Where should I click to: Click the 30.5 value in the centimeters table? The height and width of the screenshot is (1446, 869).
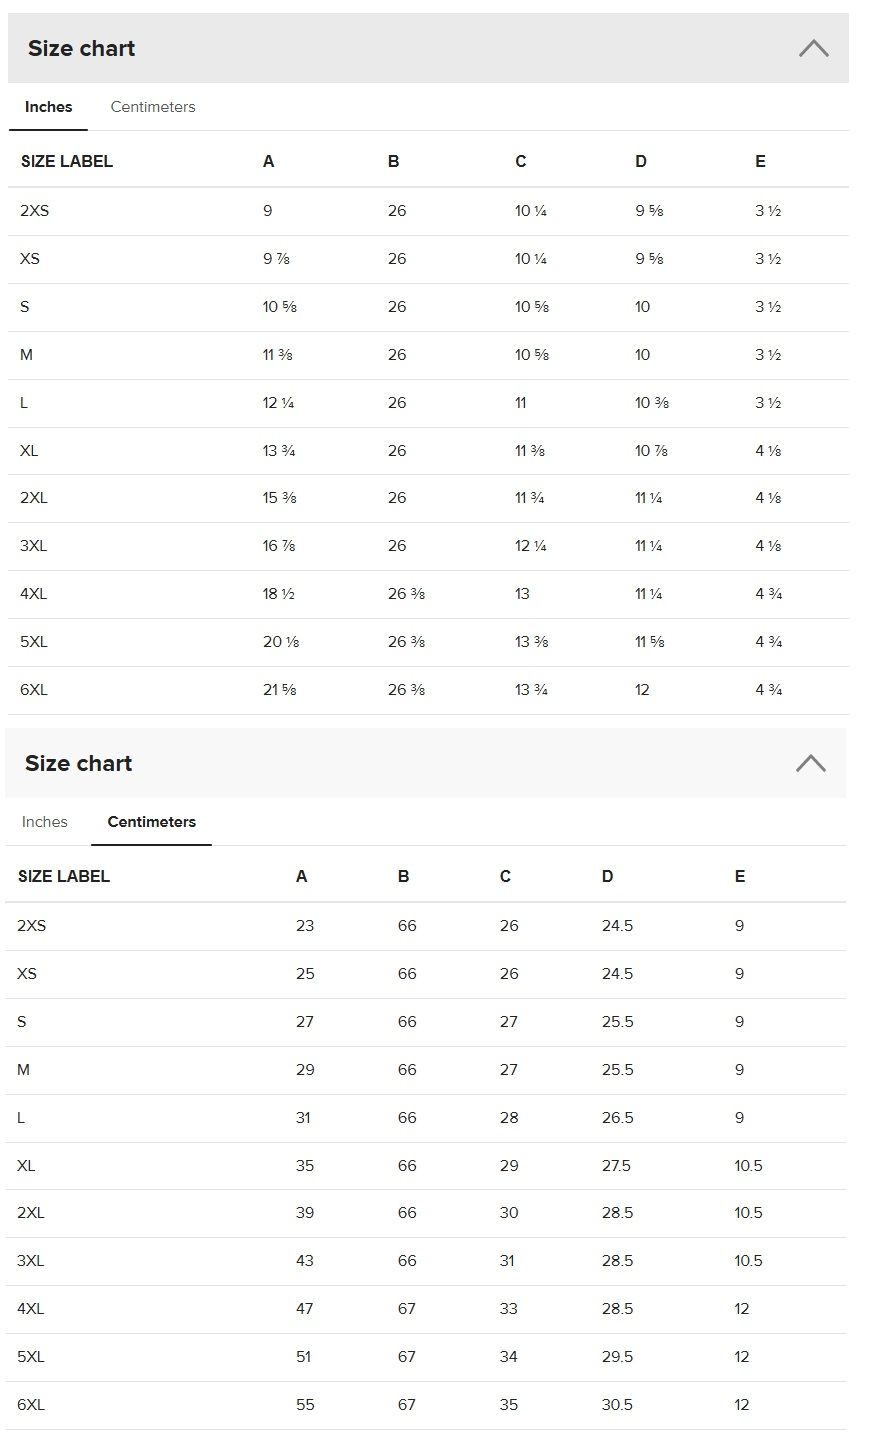tap(617, 1405)
